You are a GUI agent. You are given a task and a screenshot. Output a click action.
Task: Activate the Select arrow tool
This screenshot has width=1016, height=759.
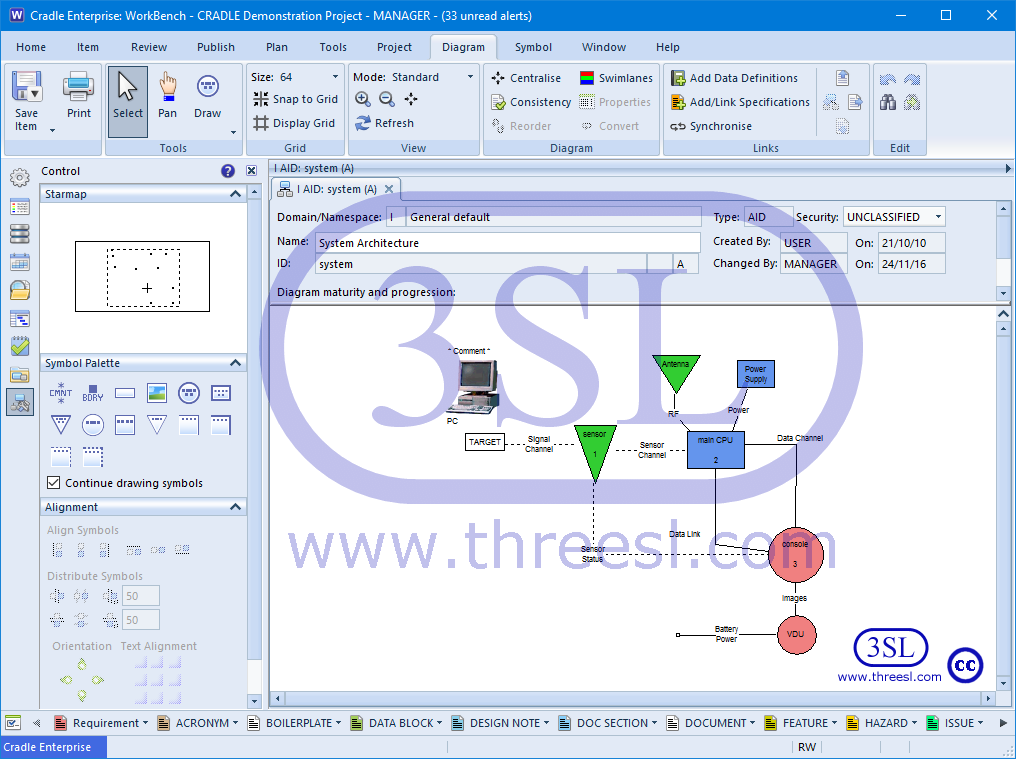(x=128, y=102)
